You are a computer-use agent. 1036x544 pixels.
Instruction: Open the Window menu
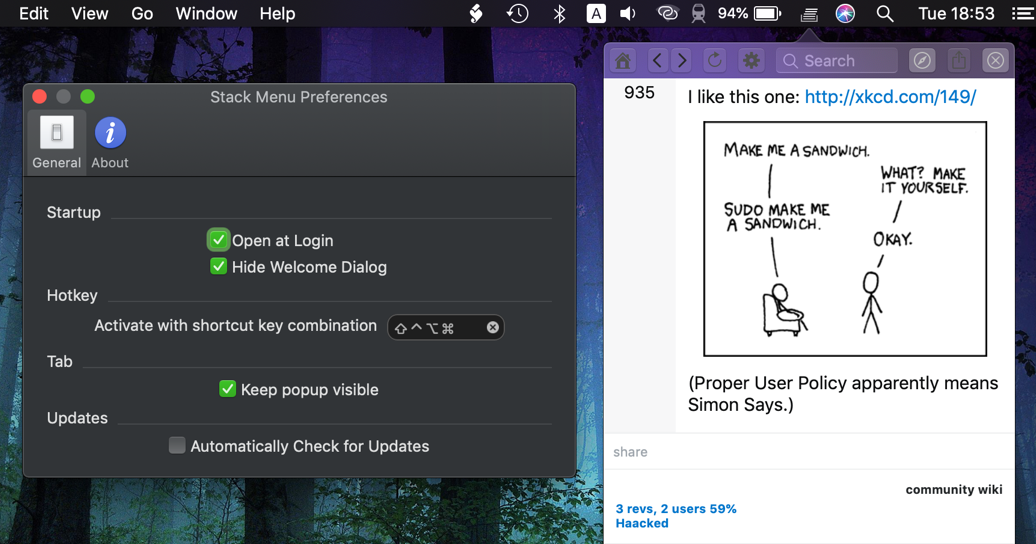coord(206,13)
